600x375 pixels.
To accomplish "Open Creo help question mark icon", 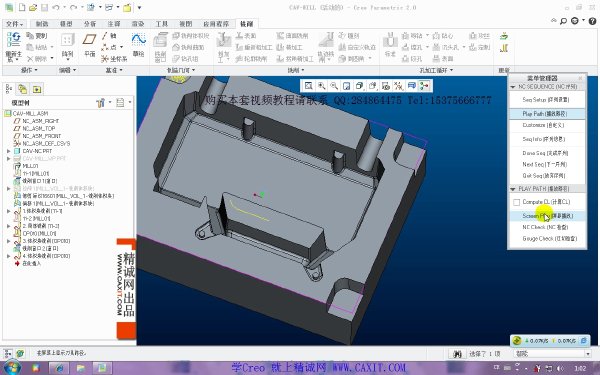I will click(592, 21).
